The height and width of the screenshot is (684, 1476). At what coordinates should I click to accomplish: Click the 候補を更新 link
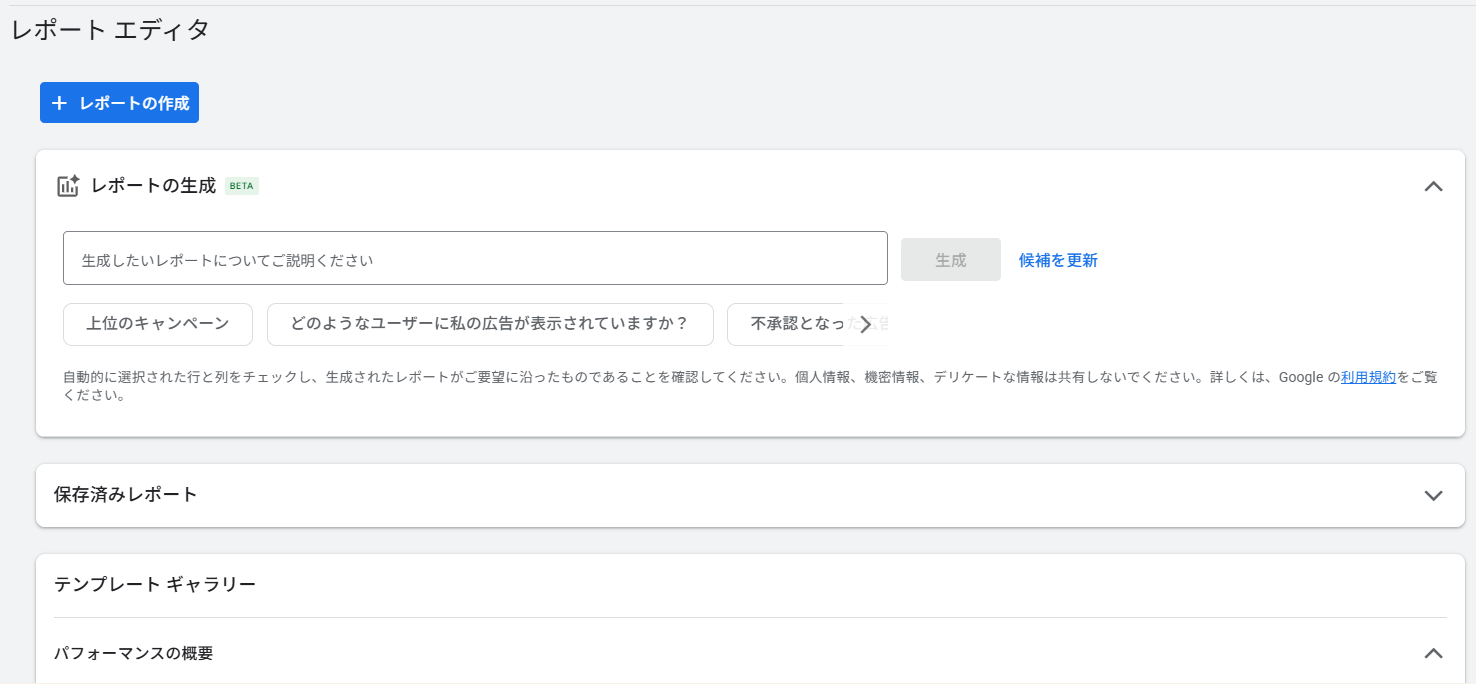(x=1058, y=260)
